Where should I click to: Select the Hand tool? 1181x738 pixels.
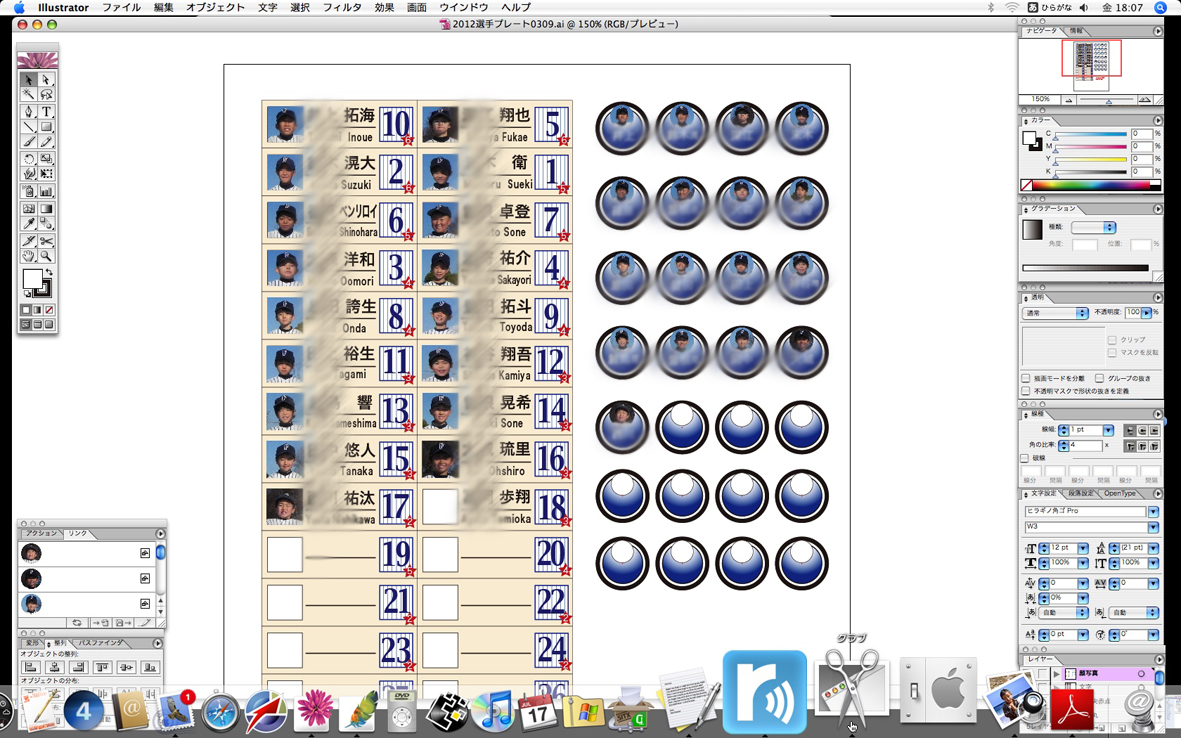(29, 256)
